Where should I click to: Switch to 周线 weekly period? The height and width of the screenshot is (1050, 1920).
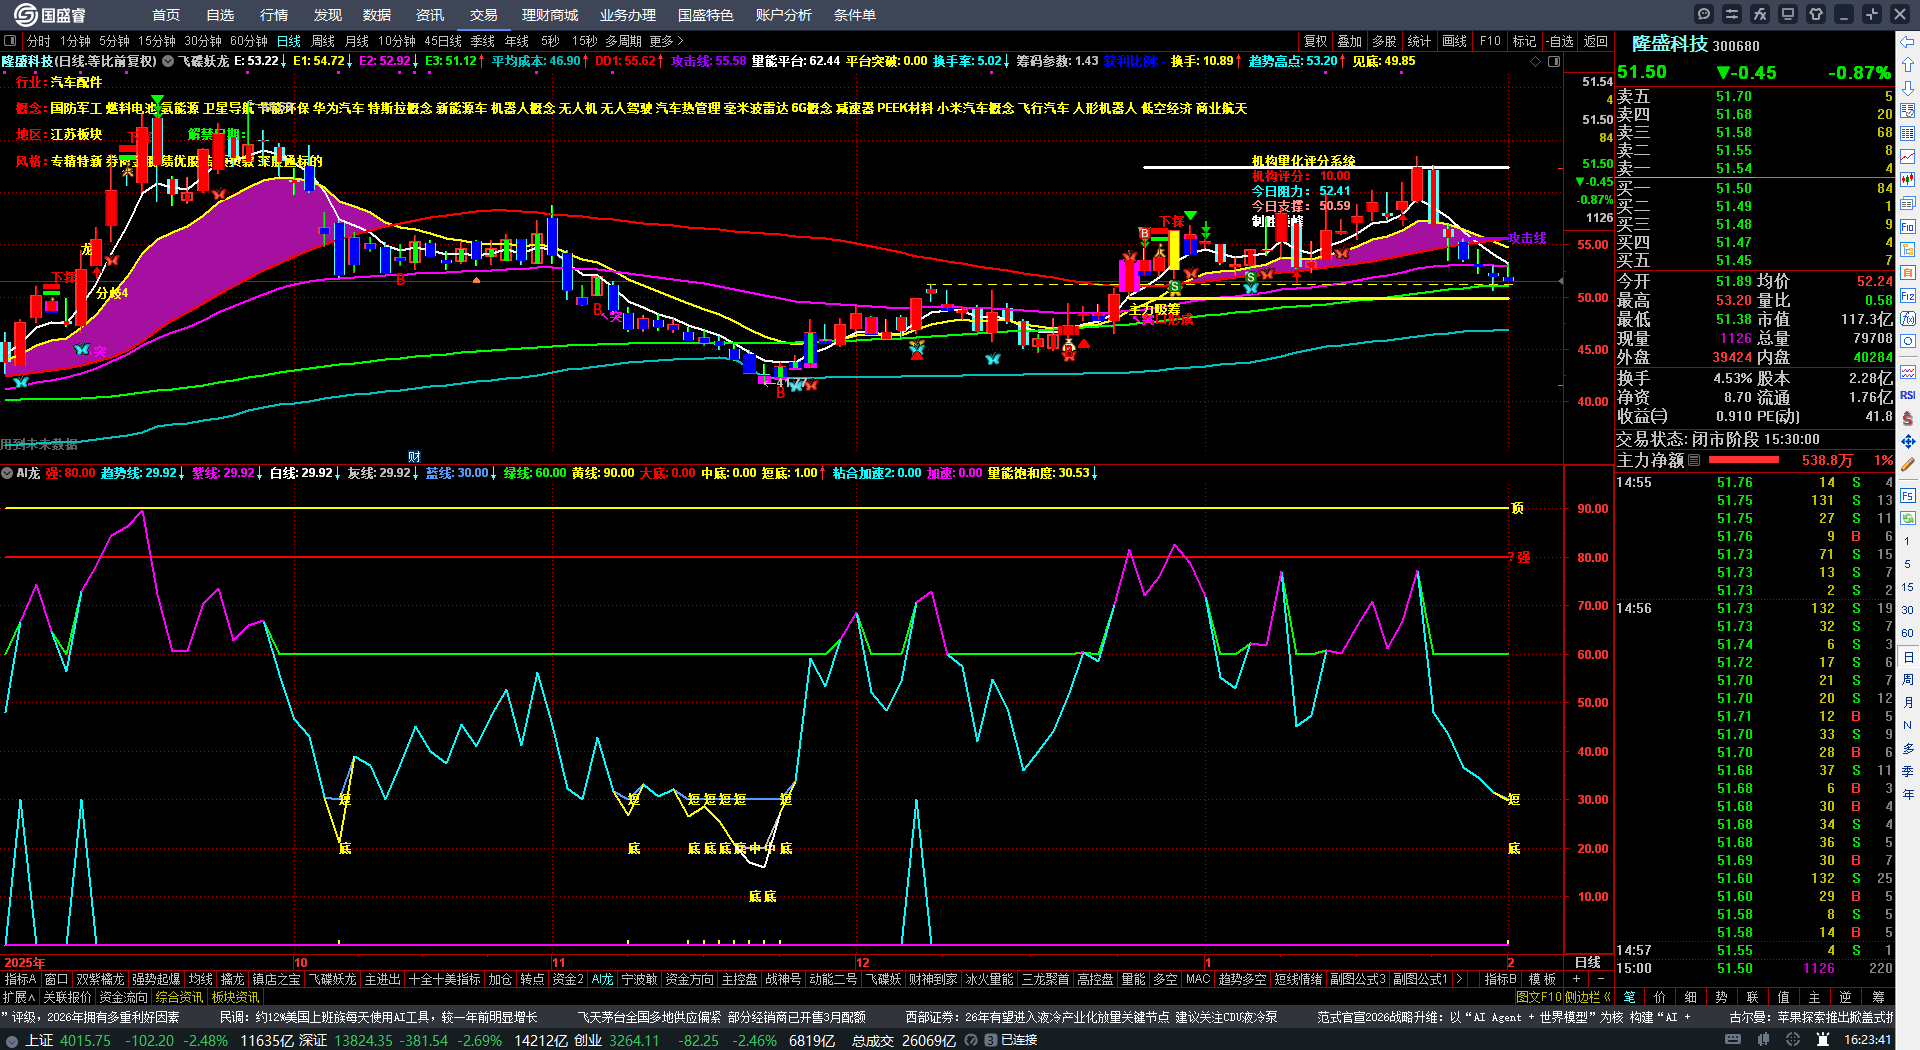tap(323, 41)
